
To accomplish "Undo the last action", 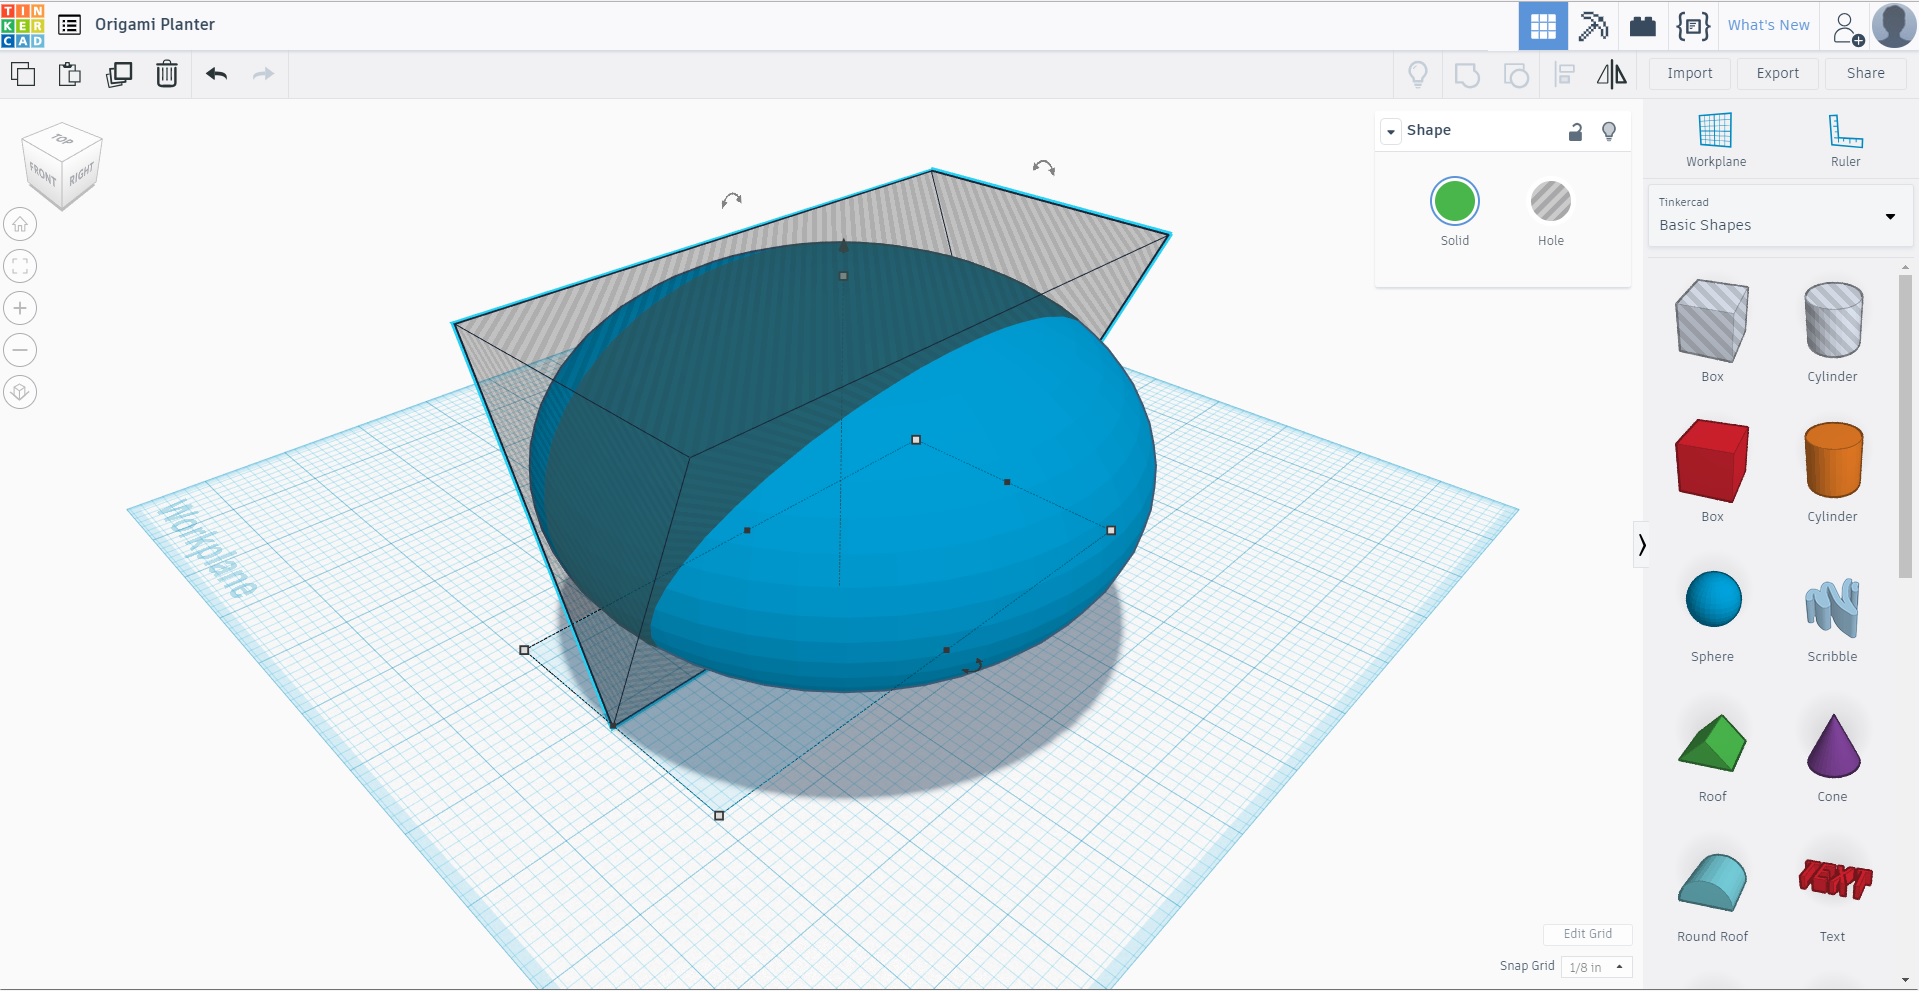I will (217, 74).
